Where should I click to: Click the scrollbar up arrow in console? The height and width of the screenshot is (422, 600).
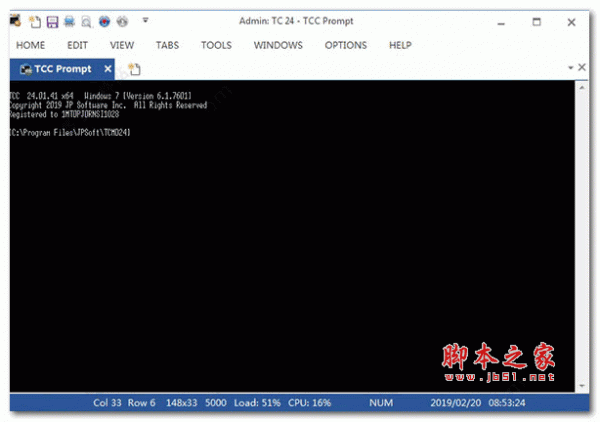click(582, 88)
